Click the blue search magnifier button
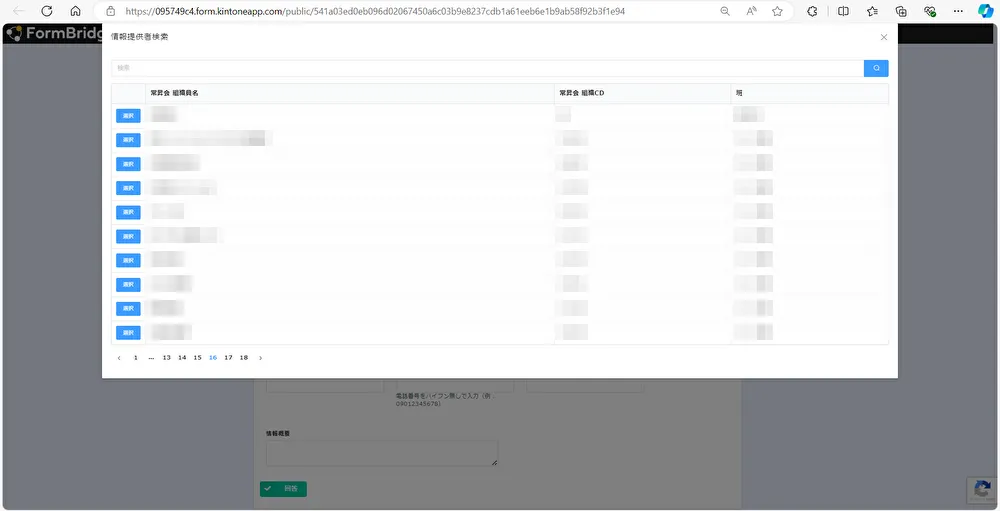 click(876, 68)
